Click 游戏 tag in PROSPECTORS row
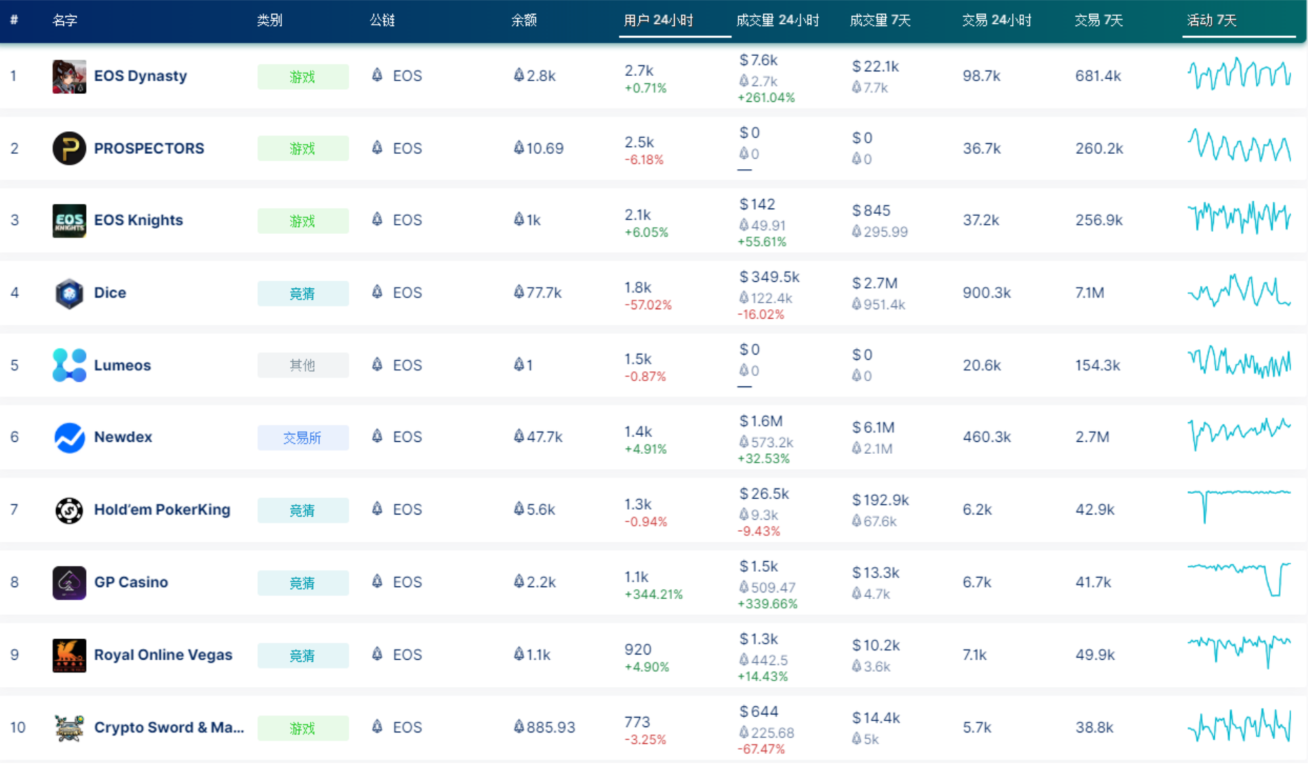 [303, 148]
